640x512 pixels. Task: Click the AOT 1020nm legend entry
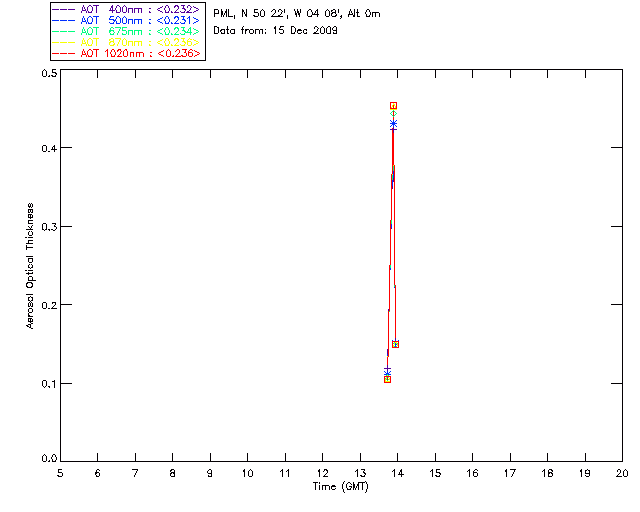coord(127,53)
